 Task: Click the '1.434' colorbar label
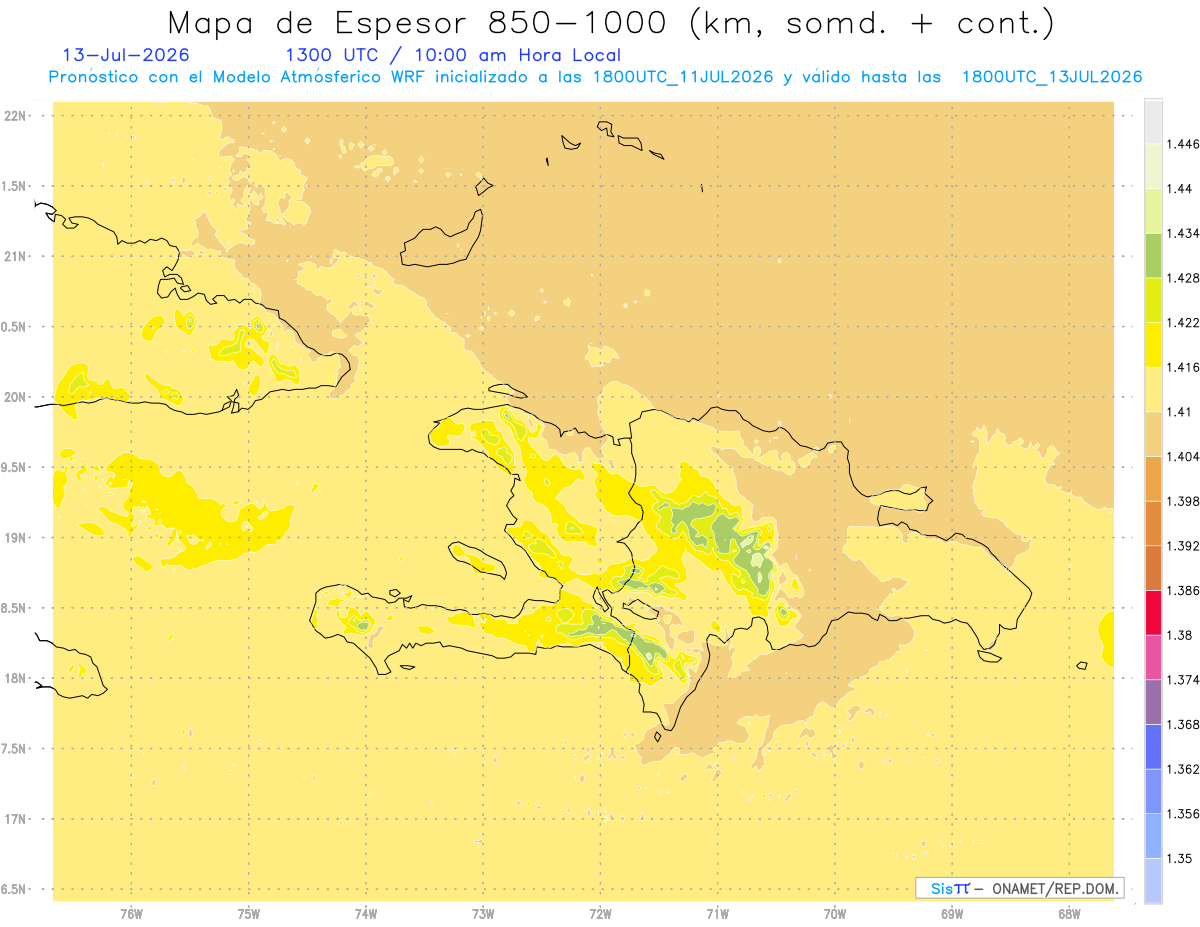[1182, 233]
